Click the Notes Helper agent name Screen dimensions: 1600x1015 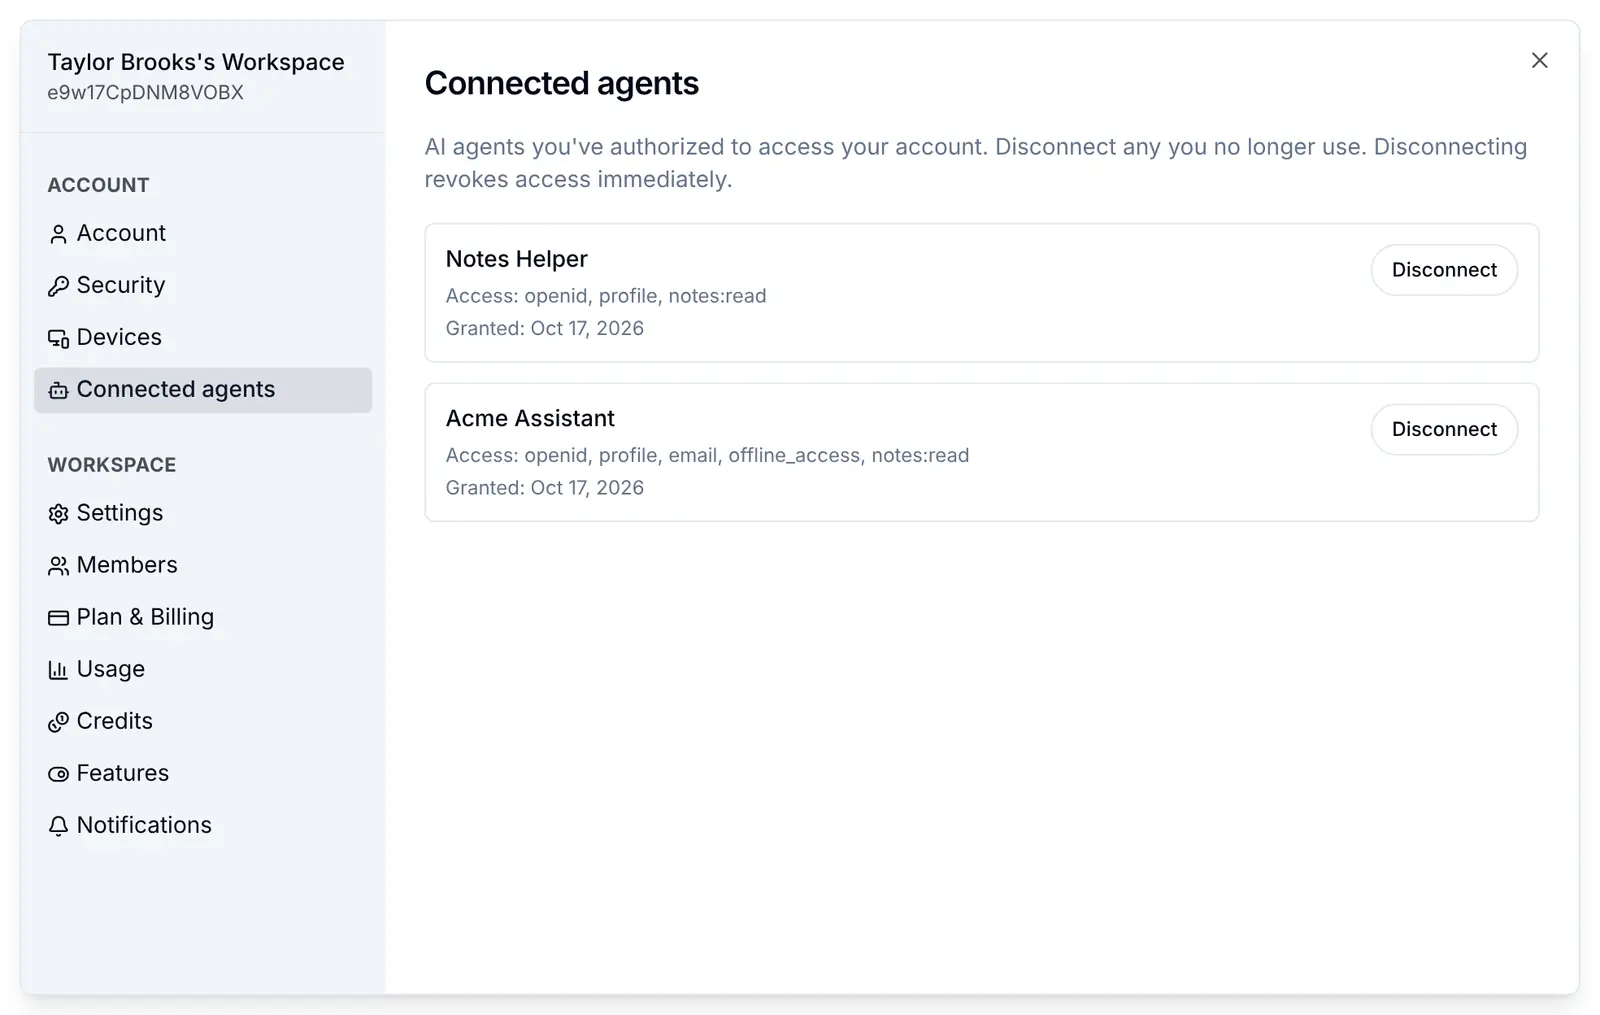pyautogui.click(x=516, y=259)
